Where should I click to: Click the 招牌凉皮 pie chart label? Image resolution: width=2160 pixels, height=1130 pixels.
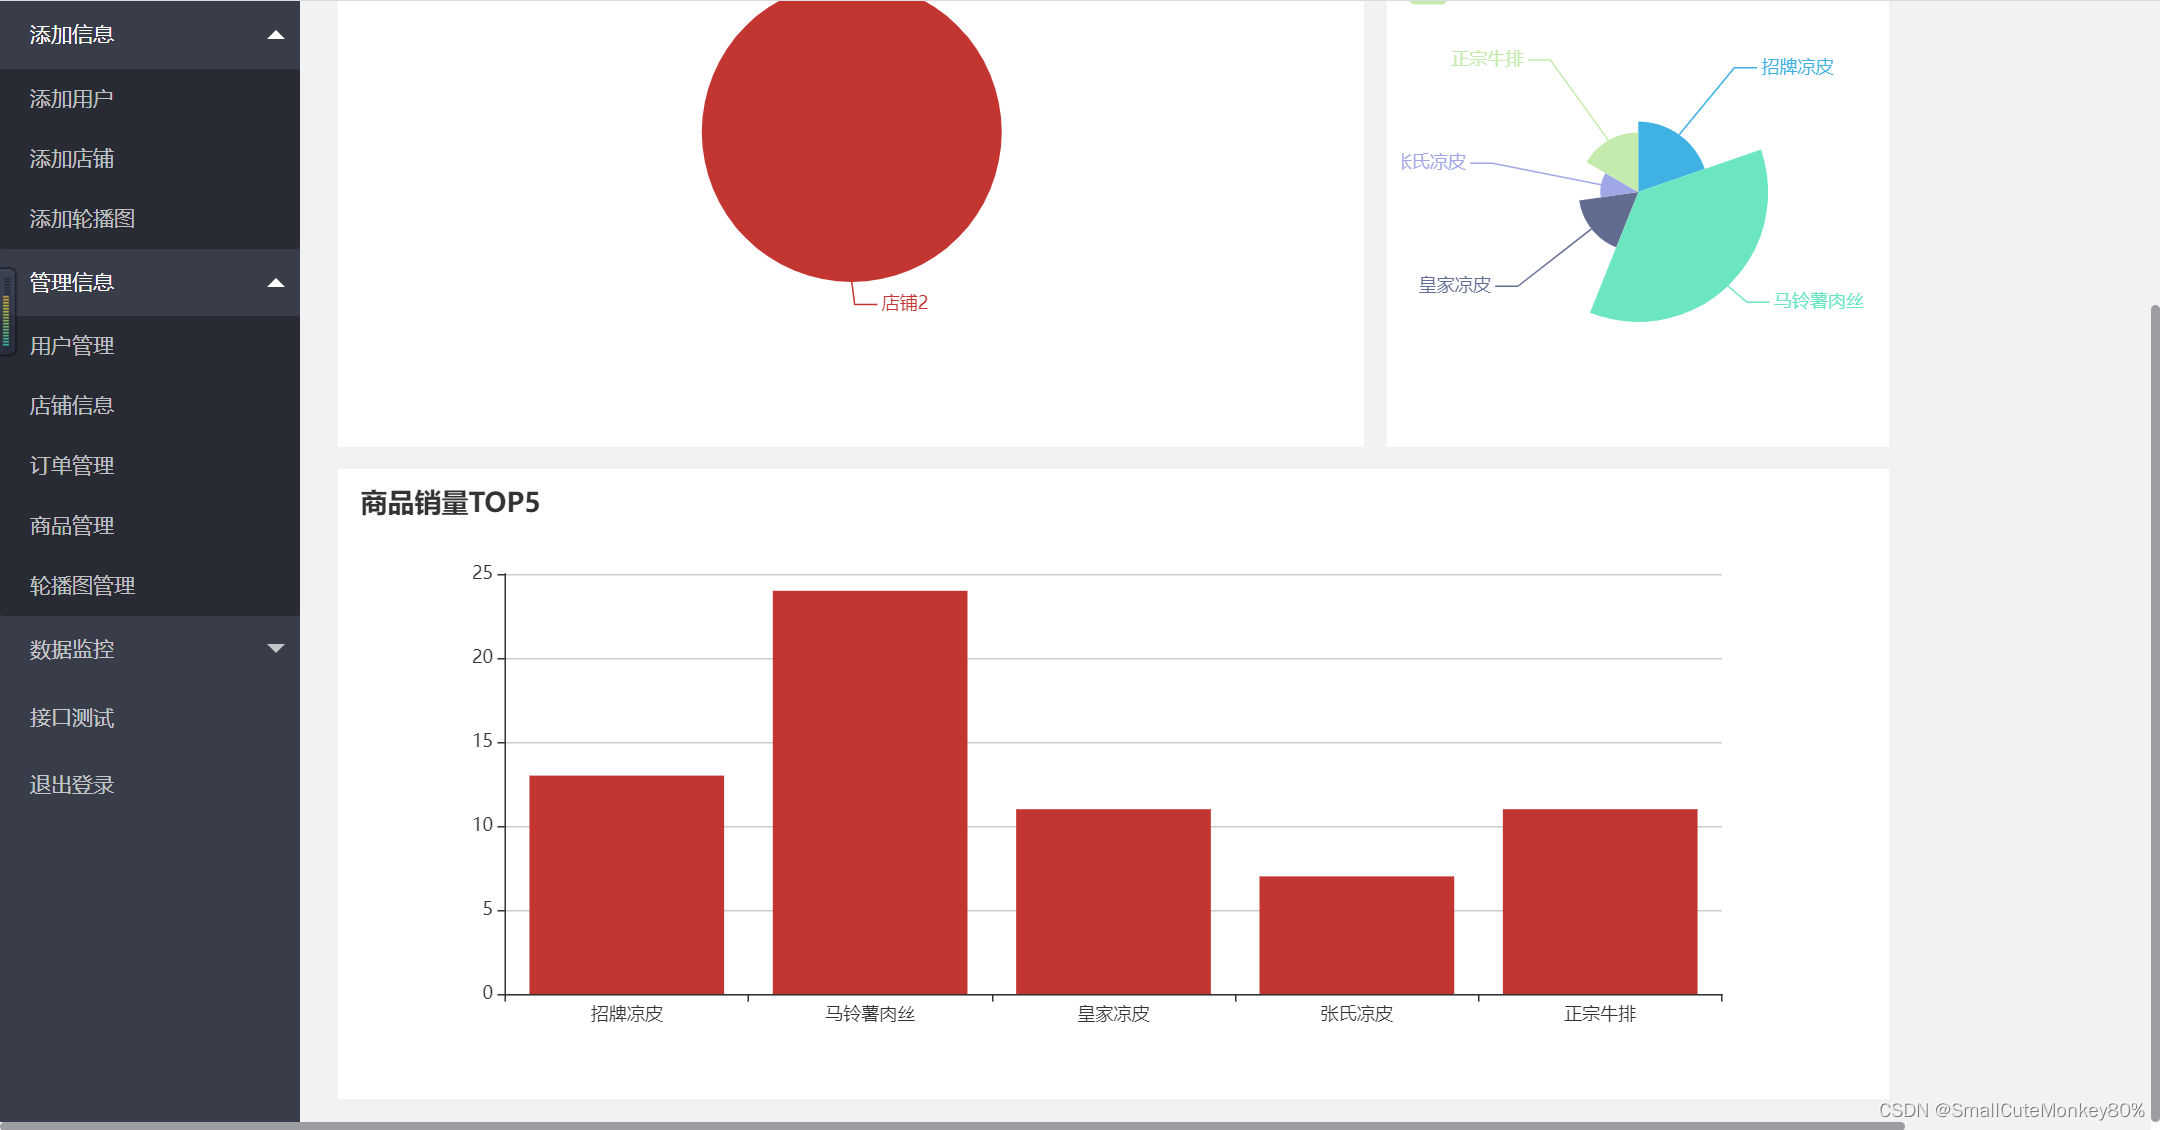pos(1797,67)
